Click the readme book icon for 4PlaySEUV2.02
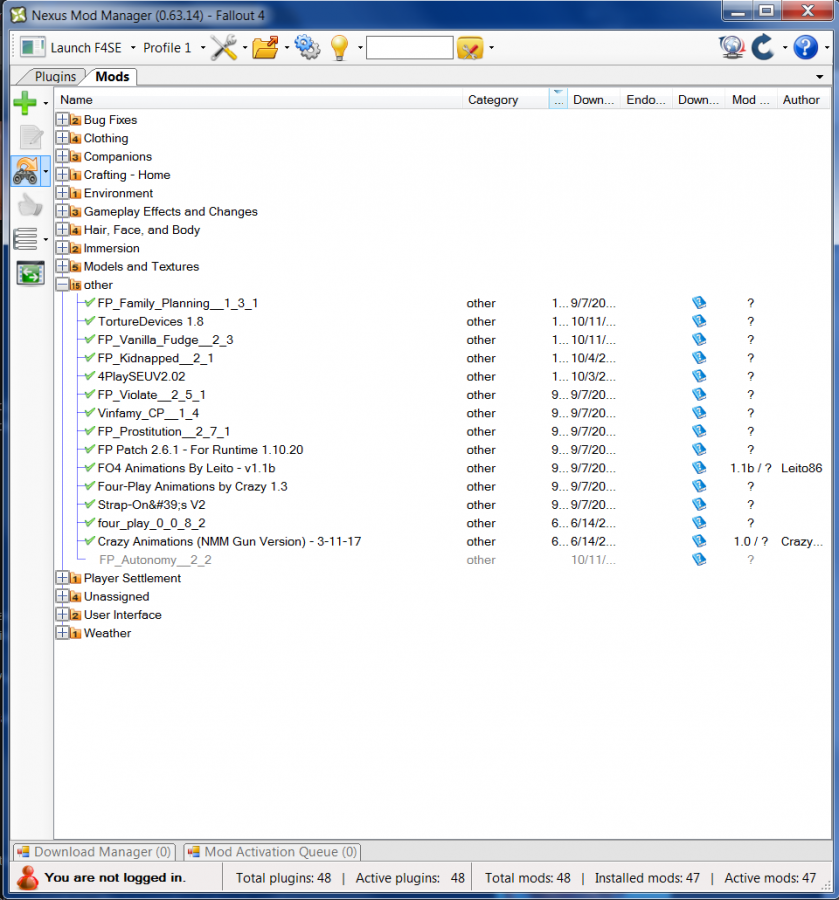This screenshot has width=839, height=900. pos(698,376)
